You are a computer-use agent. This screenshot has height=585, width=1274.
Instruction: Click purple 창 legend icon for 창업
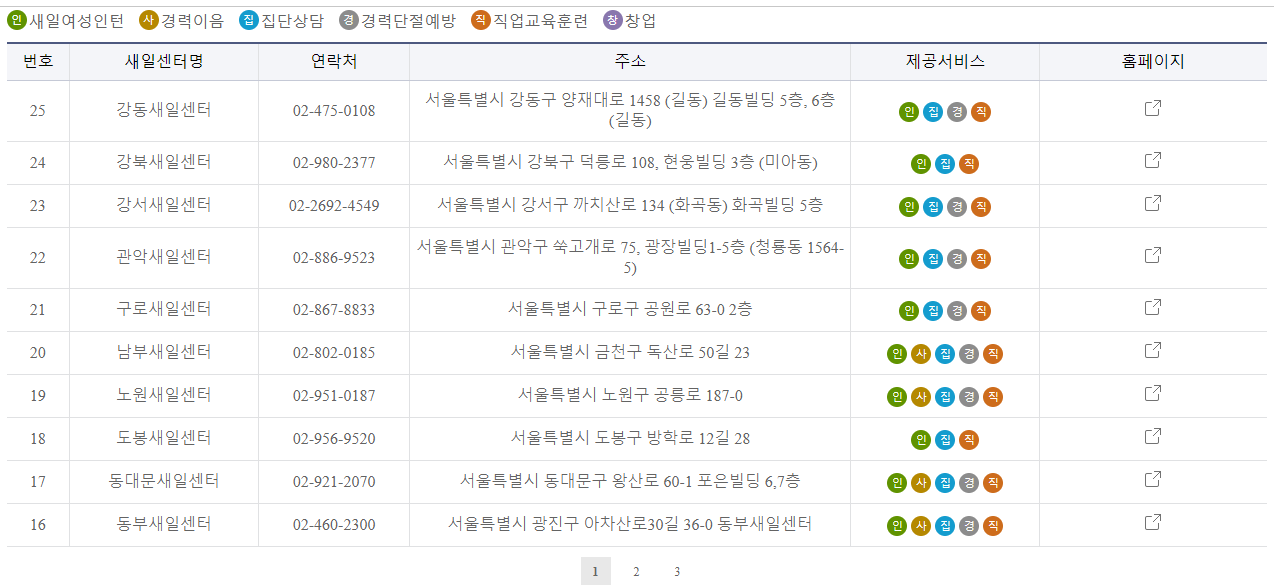tap(613, 20)
